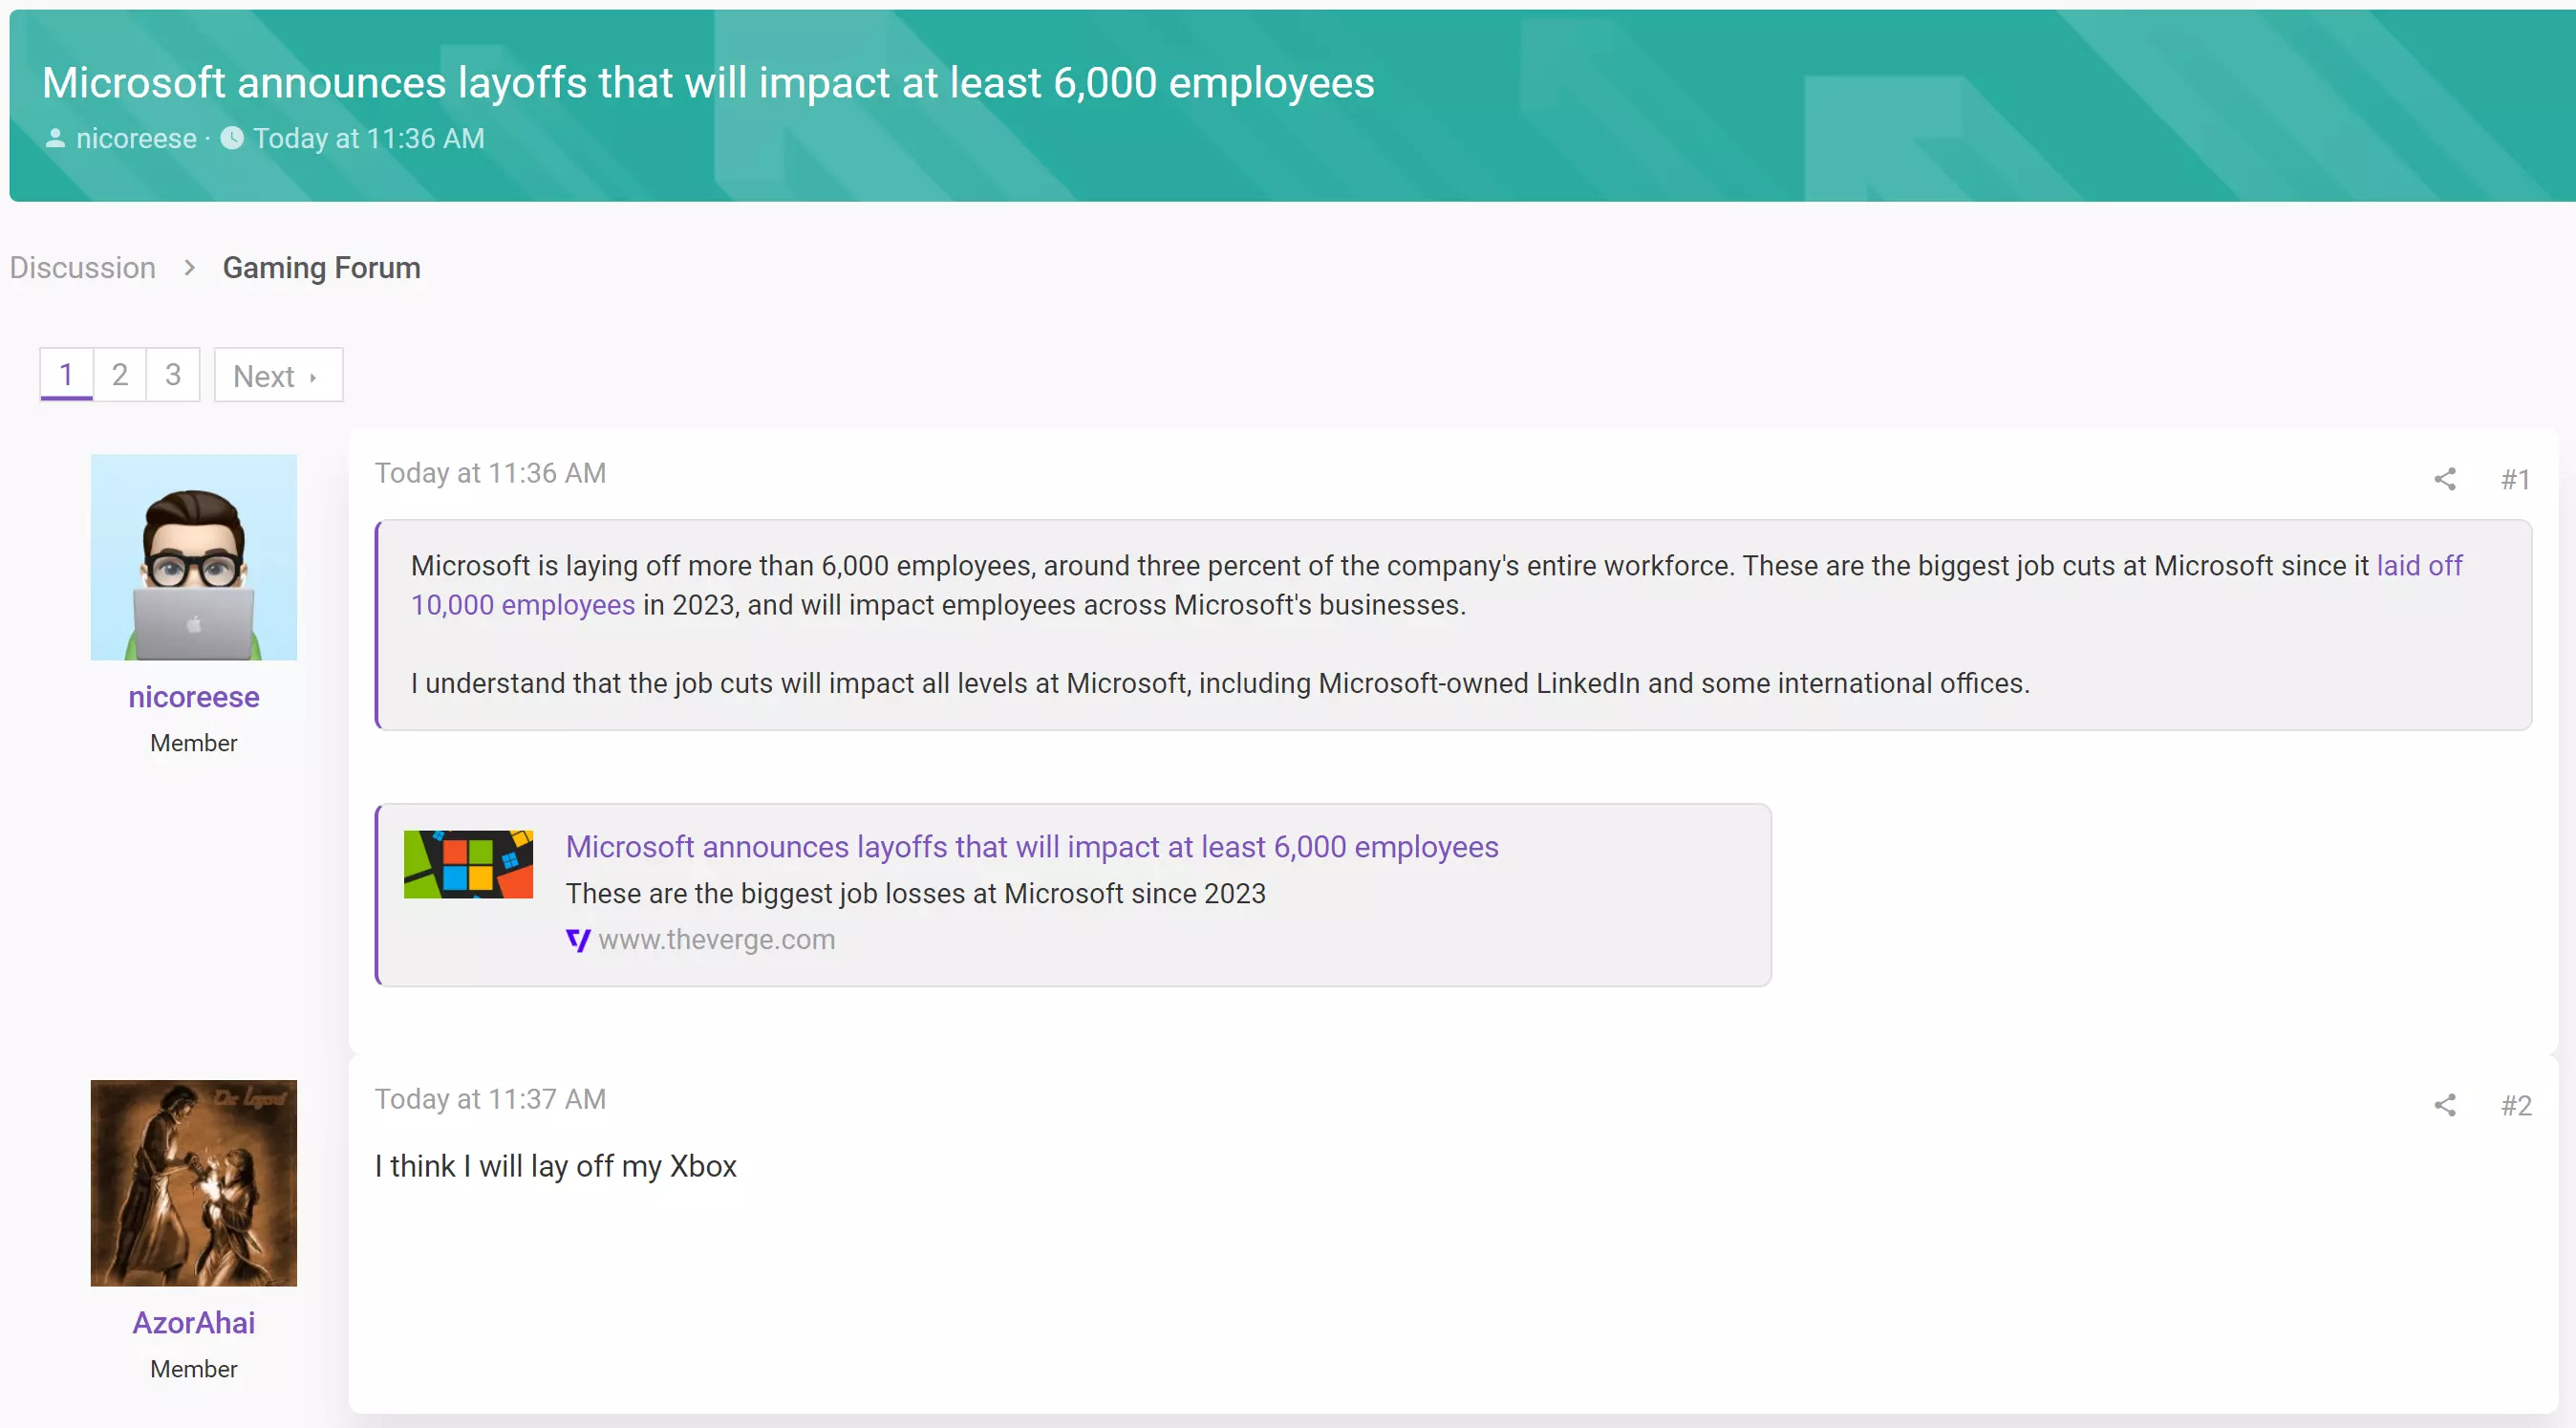Click 'I think I will lay off my Xbox' text

pyautogui.click(x=555, y=1166)
